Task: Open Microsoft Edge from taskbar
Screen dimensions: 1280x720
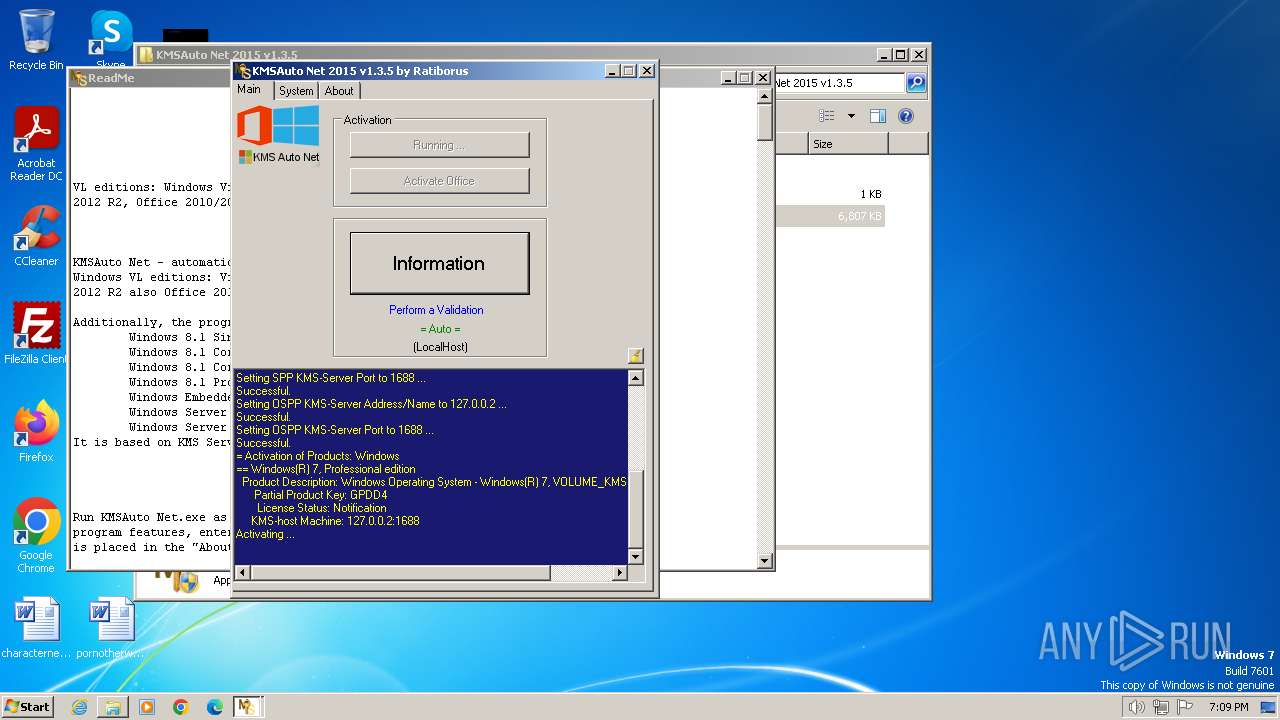Action: [x=215, y=707]
